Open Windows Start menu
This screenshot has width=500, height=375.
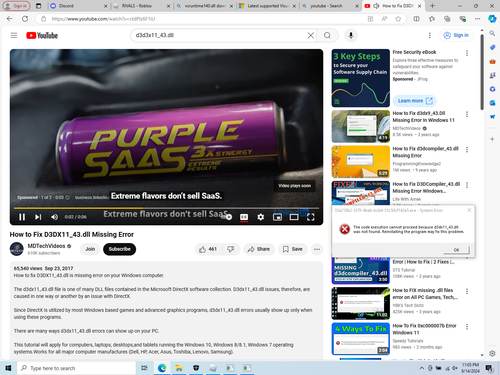[8, 368]
